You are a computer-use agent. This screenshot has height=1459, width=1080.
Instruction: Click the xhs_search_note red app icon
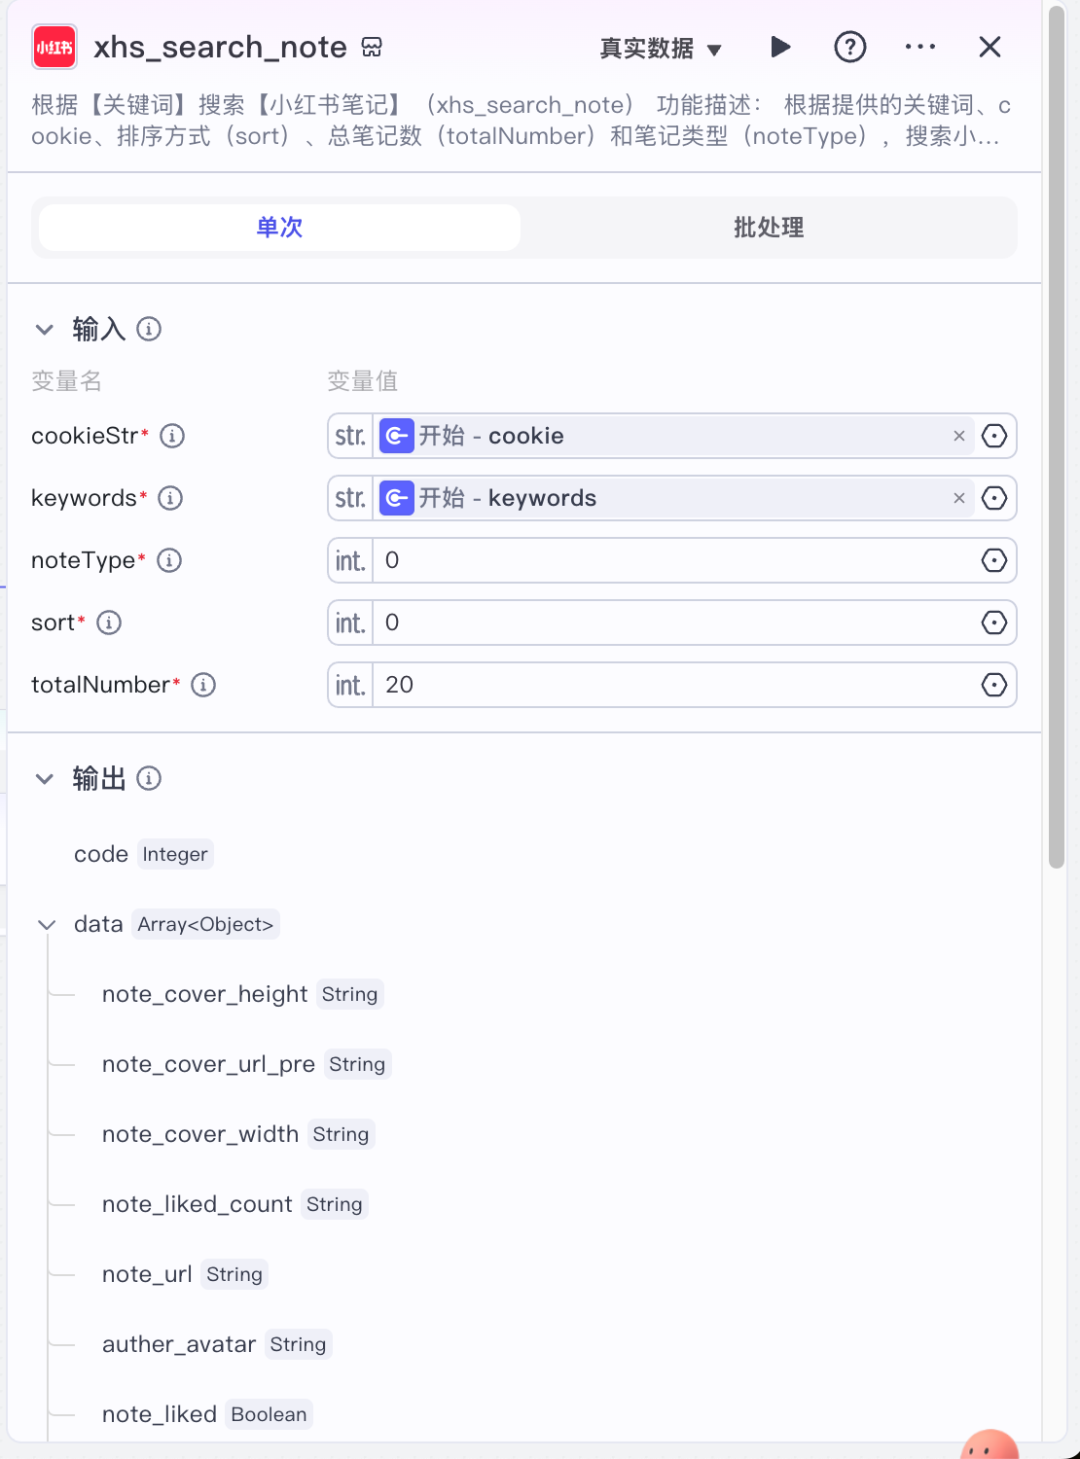pos(54,47)
